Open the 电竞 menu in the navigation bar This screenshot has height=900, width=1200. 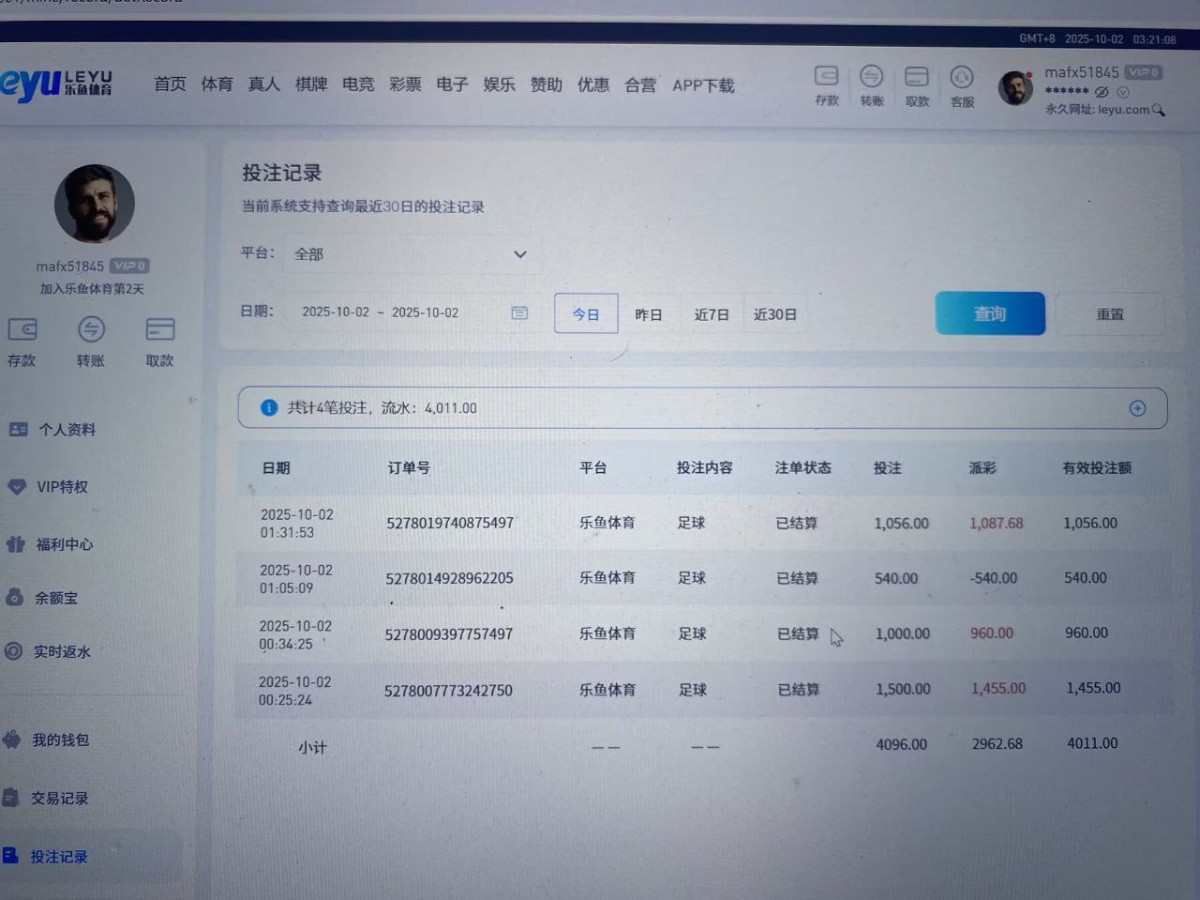click(358, 85)
